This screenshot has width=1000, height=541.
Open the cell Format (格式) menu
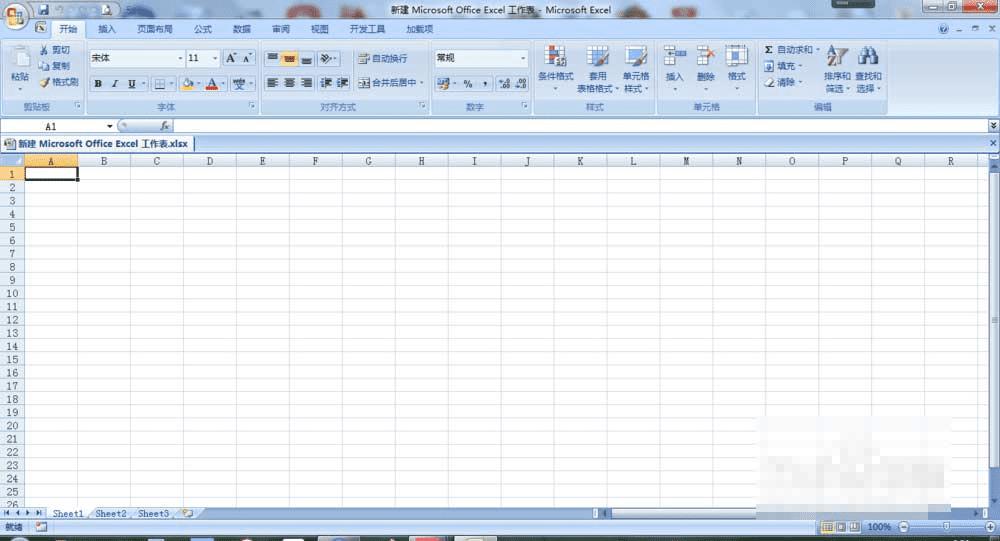point(737,68)
